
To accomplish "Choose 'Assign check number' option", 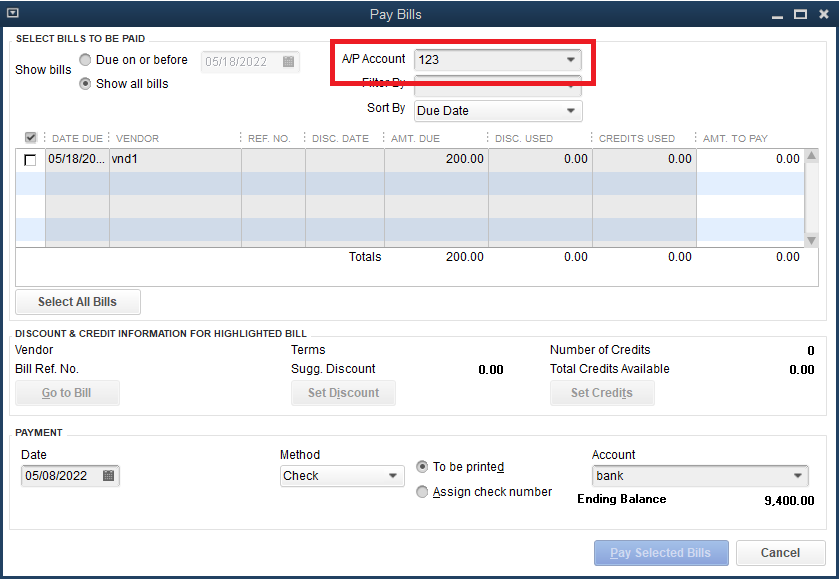I will point(422,492).
